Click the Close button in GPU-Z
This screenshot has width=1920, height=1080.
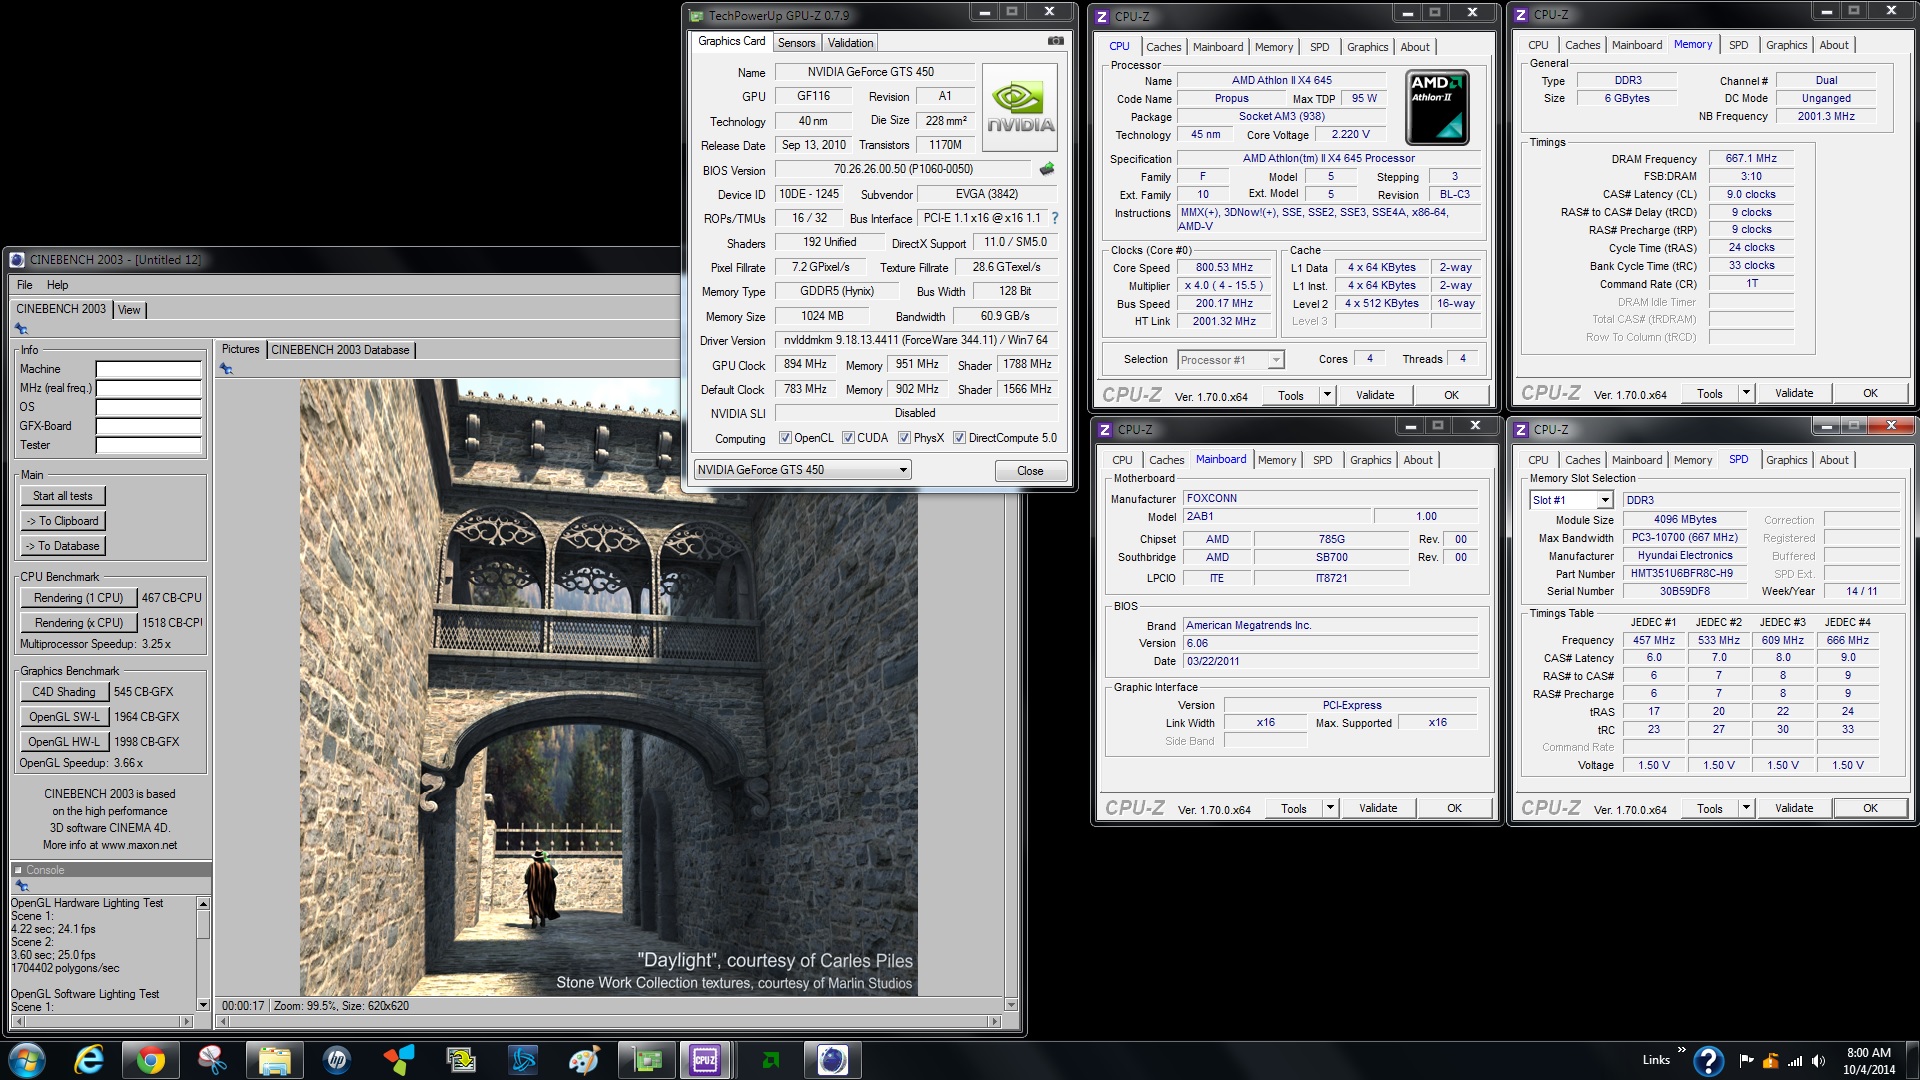pyautogui.click(x=1030, y=471)
